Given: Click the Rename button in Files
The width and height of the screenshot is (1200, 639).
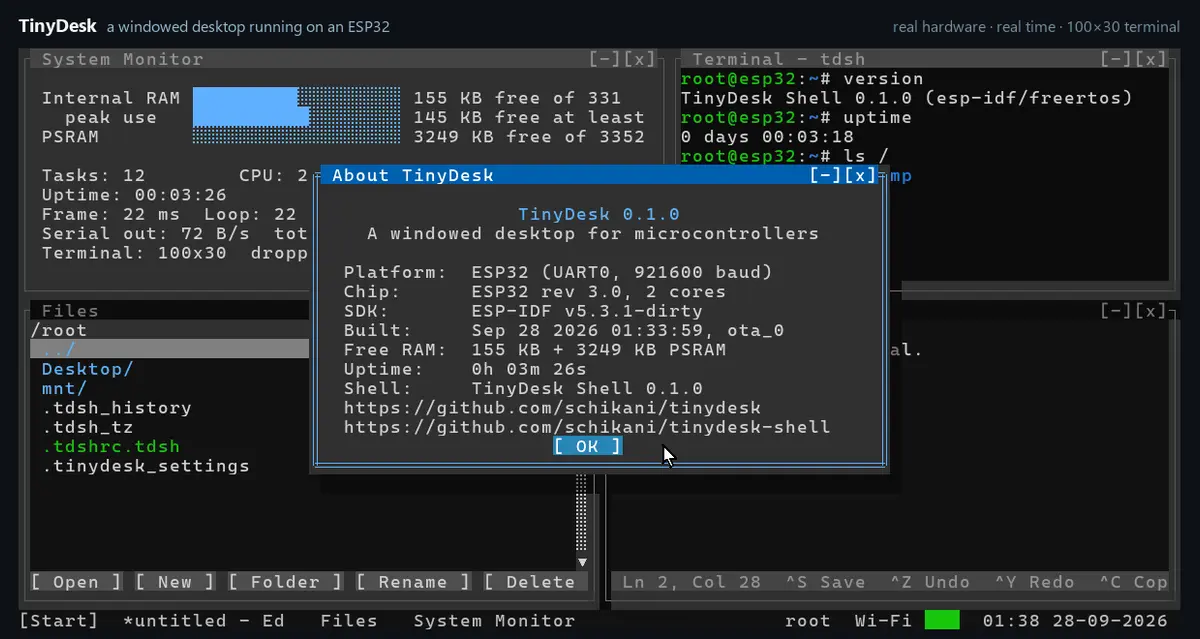Looking at the screenshot, I should (413, 582).
